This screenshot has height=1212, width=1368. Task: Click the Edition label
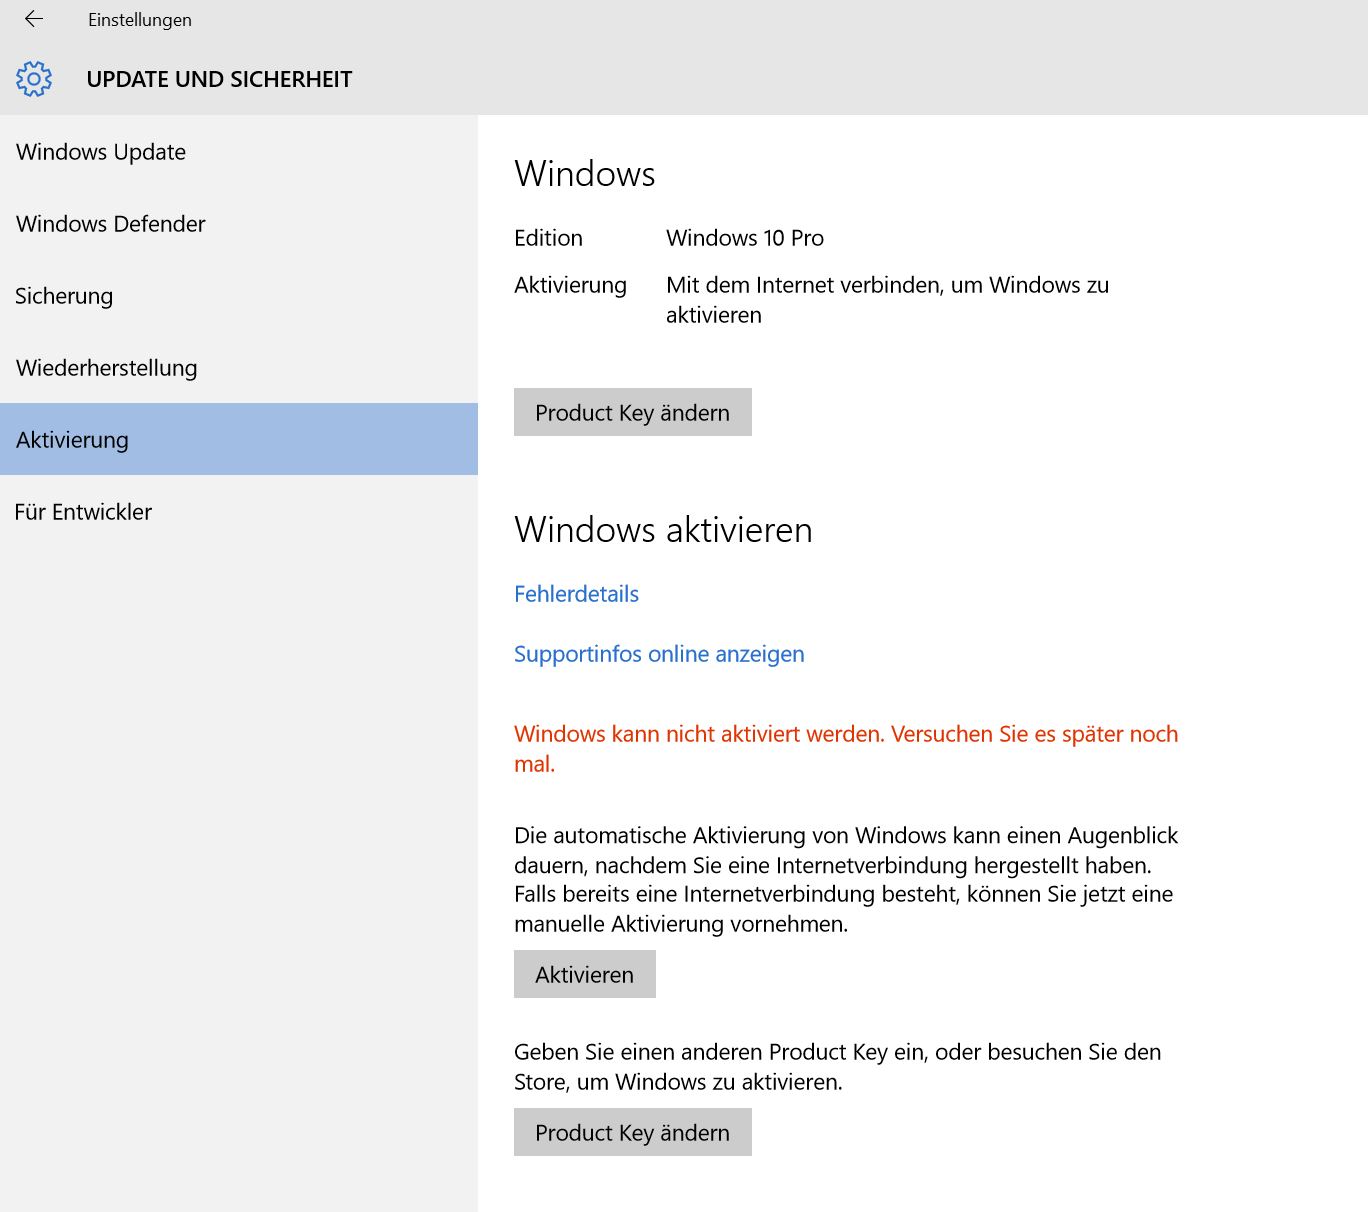pyautogui.click(x=548, y=238)
